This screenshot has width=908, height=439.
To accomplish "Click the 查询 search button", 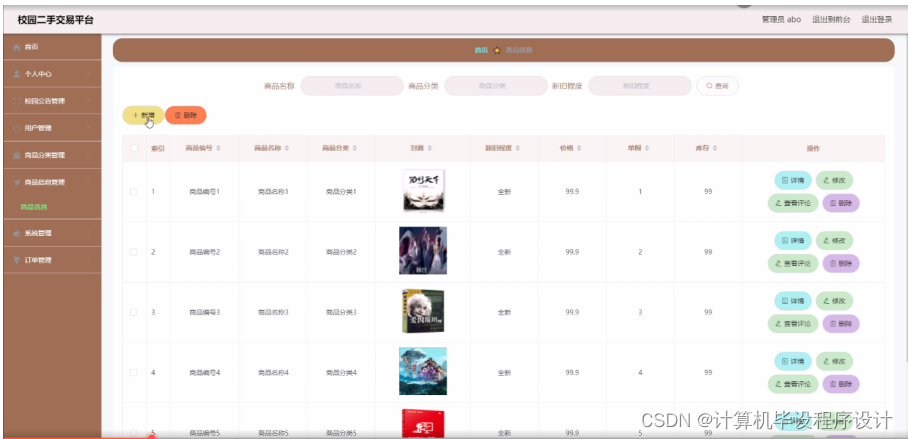I will pyautogui.click(x=717, y=86).
